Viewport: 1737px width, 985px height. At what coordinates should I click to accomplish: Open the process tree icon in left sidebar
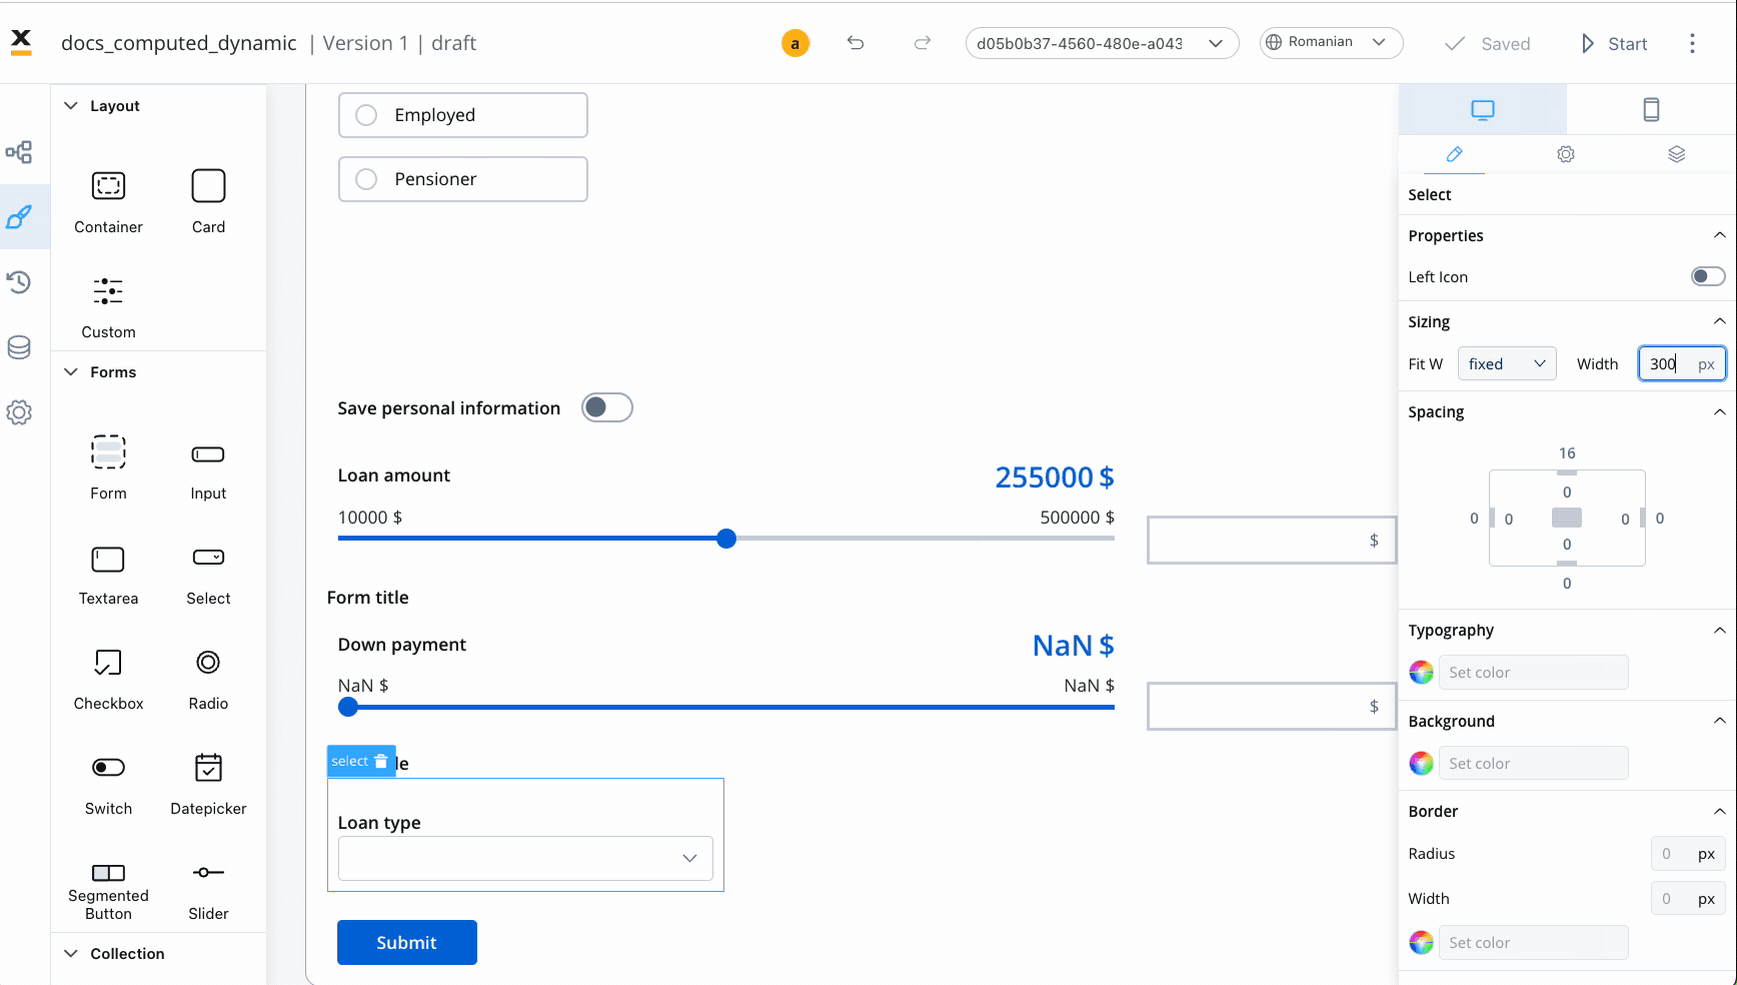(19, 152)
